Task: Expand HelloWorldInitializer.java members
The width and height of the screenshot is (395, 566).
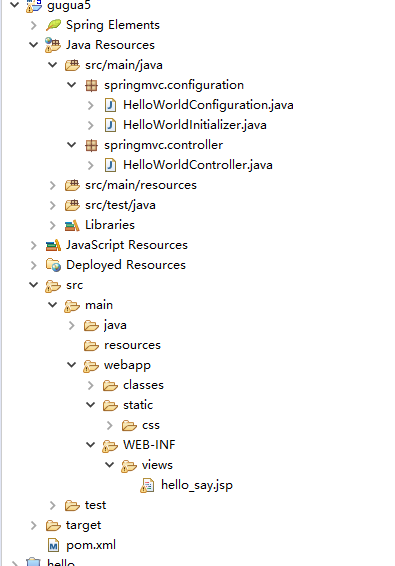Action: coord(91,126)
